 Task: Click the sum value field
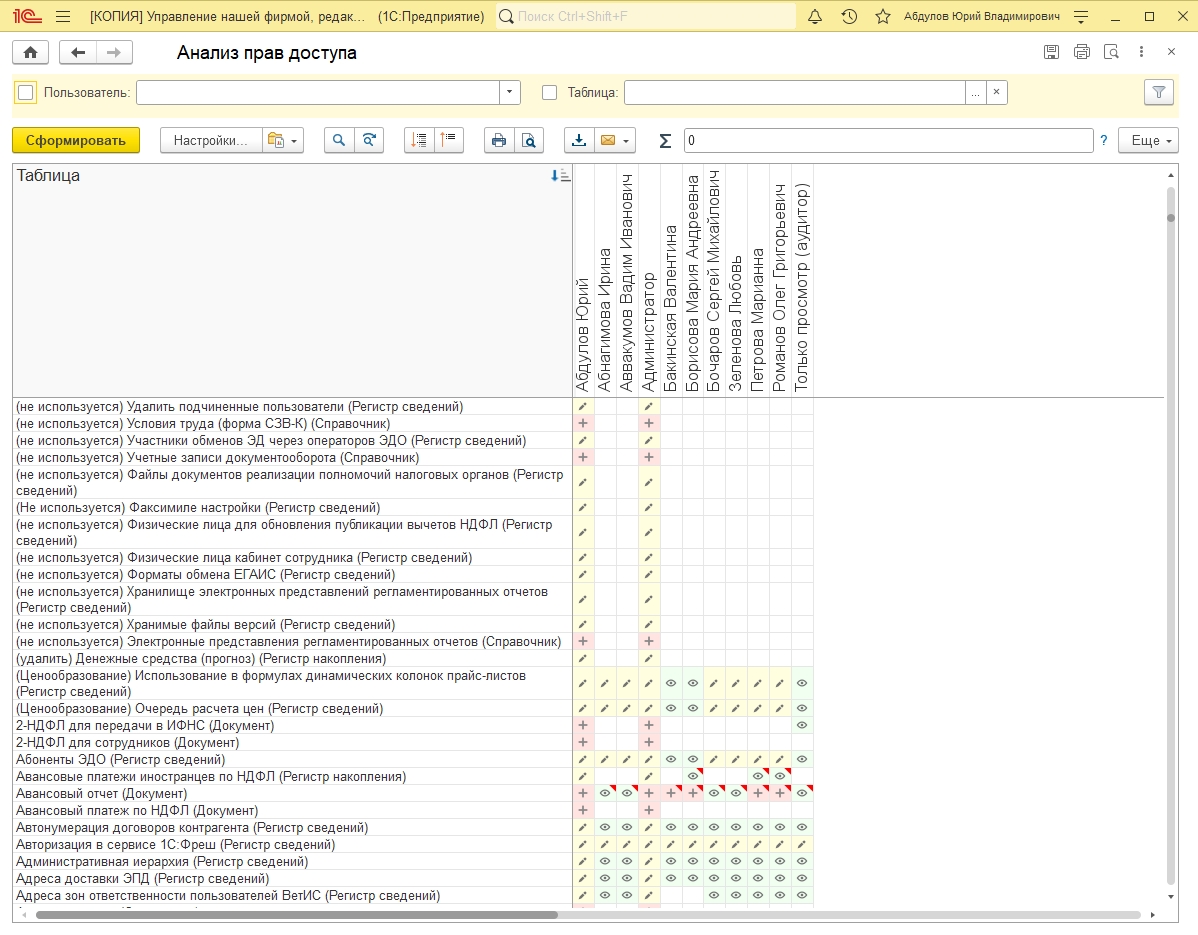[889, 141]
